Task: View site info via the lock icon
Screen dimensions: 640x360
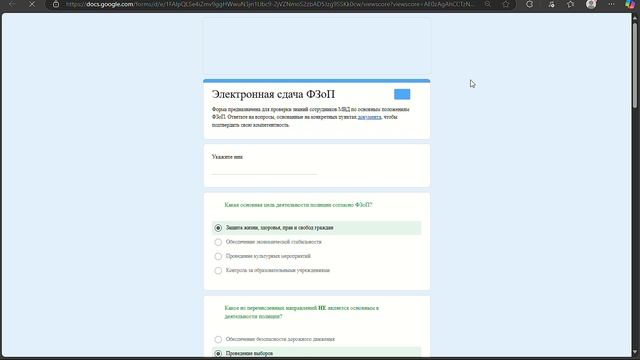Action: pos(56,4)
